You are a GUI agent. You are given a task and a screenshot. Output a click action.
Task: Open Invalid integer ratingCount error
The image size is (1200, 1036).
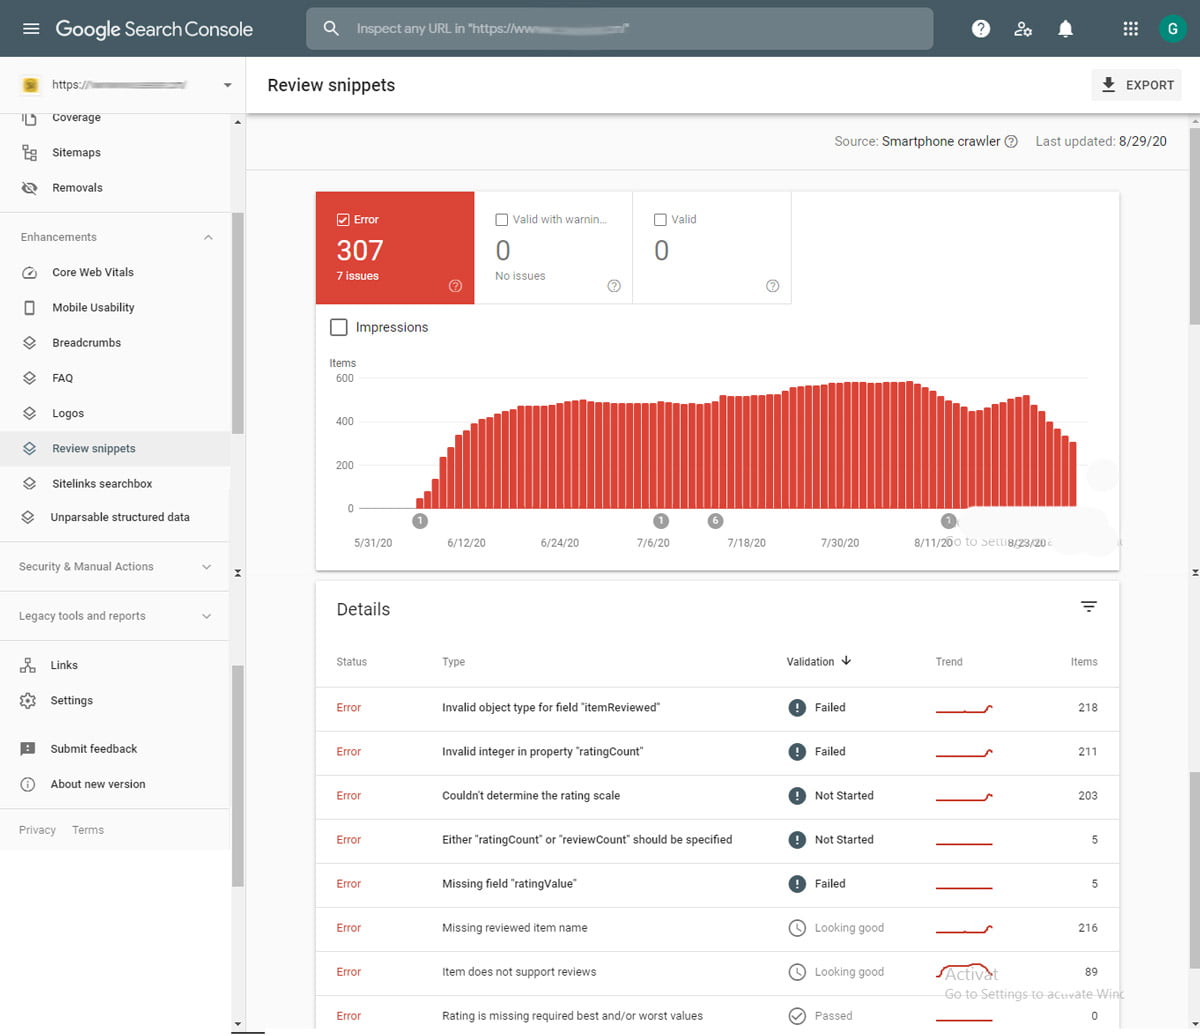718,752
